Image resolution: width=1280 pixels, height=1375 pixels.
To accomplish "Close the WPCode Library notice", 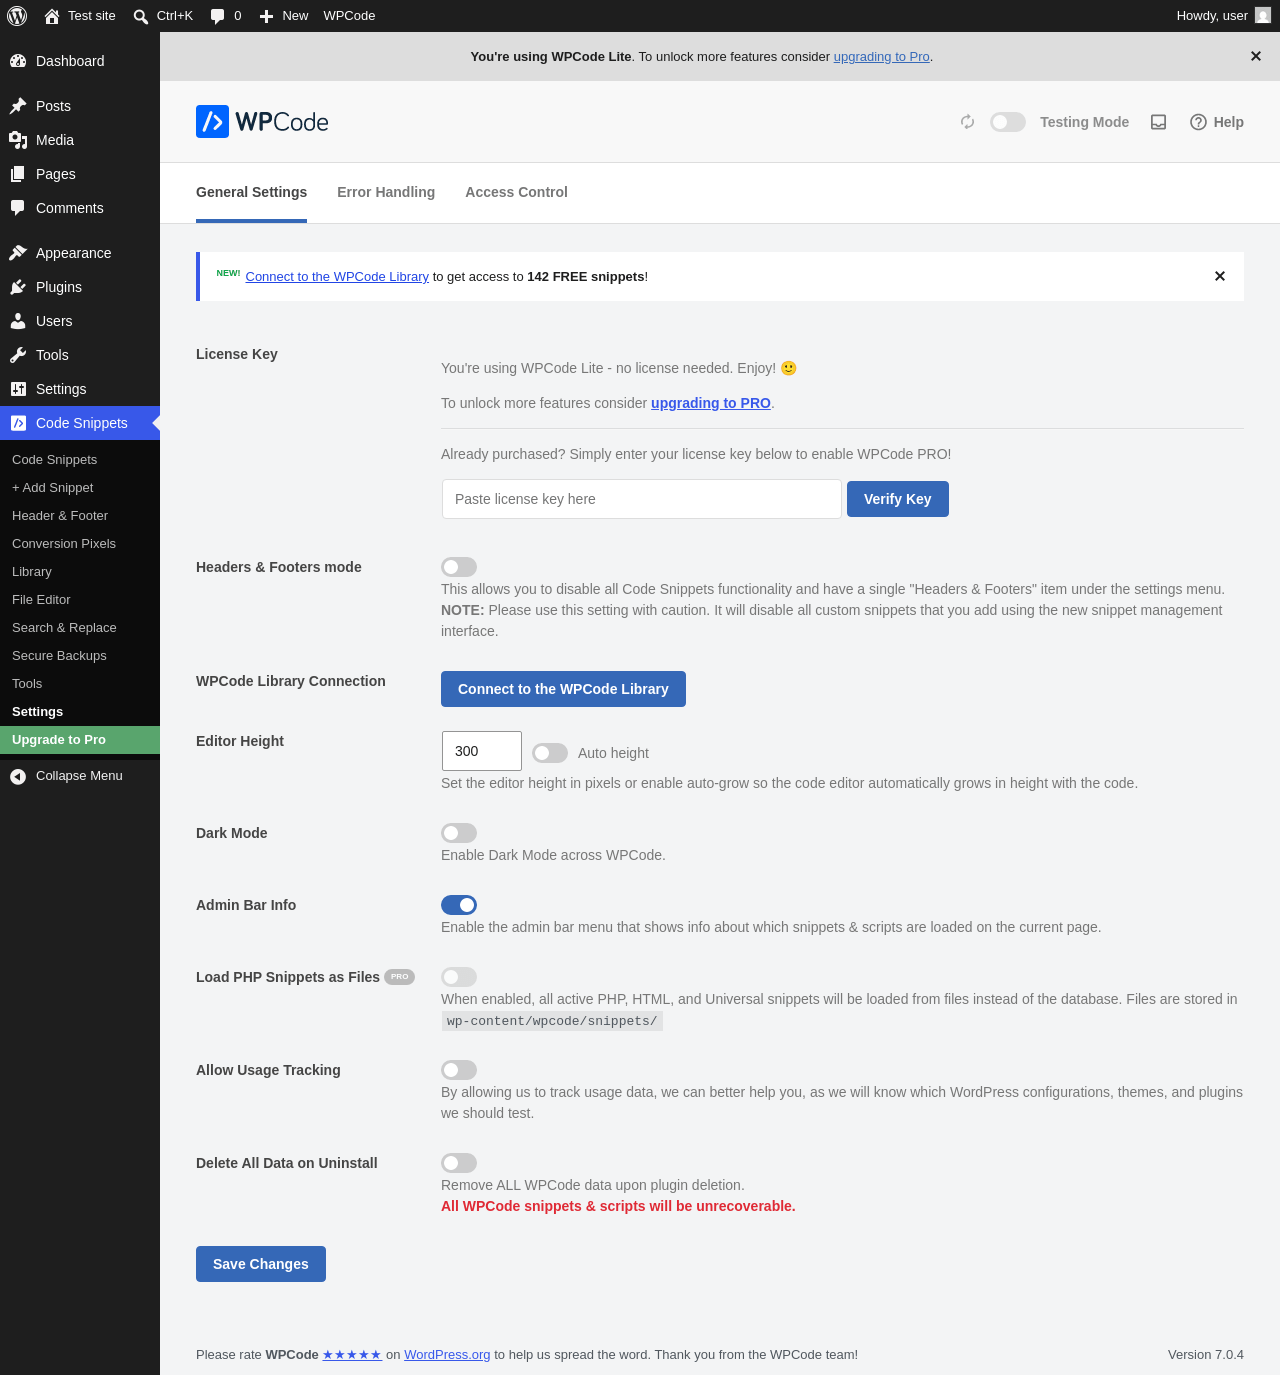I will tap(1220, 276).
